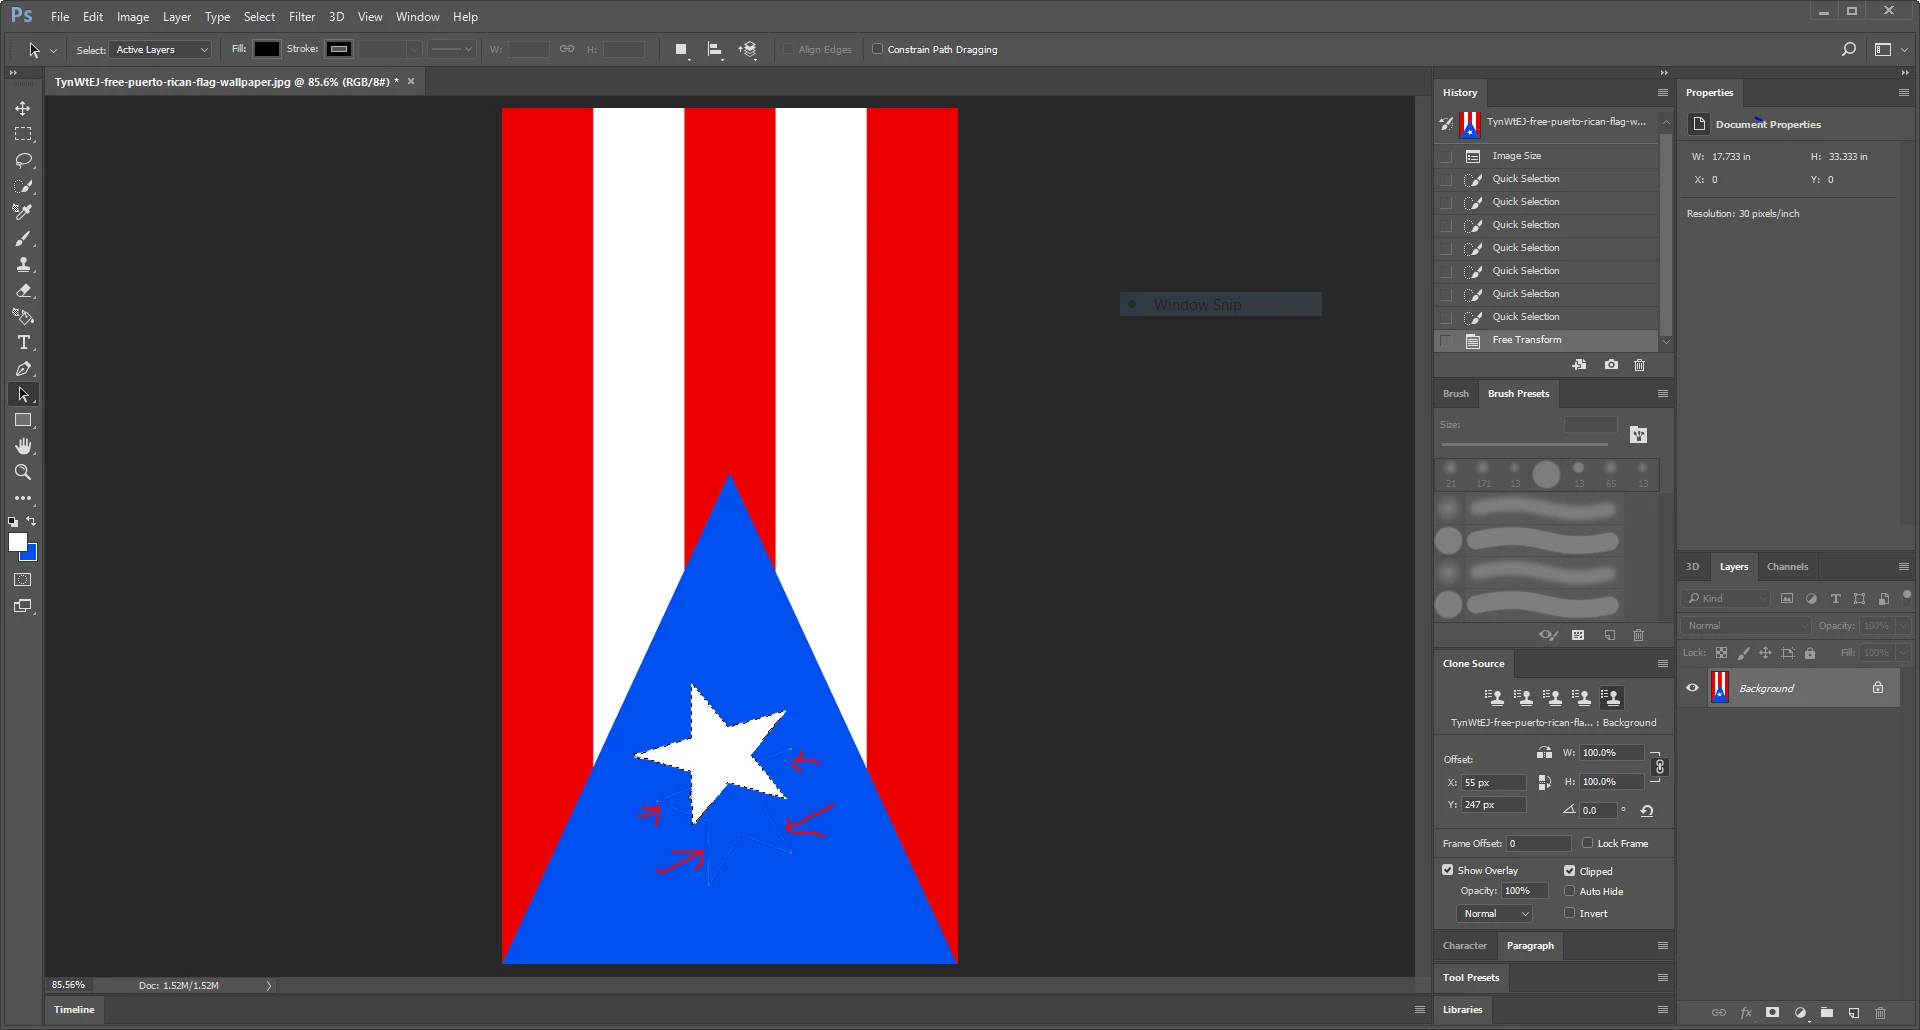Switch to the Brush tab
Screen dimensions: 1920x1030
pyautogui.click(x=1455, y=393)
